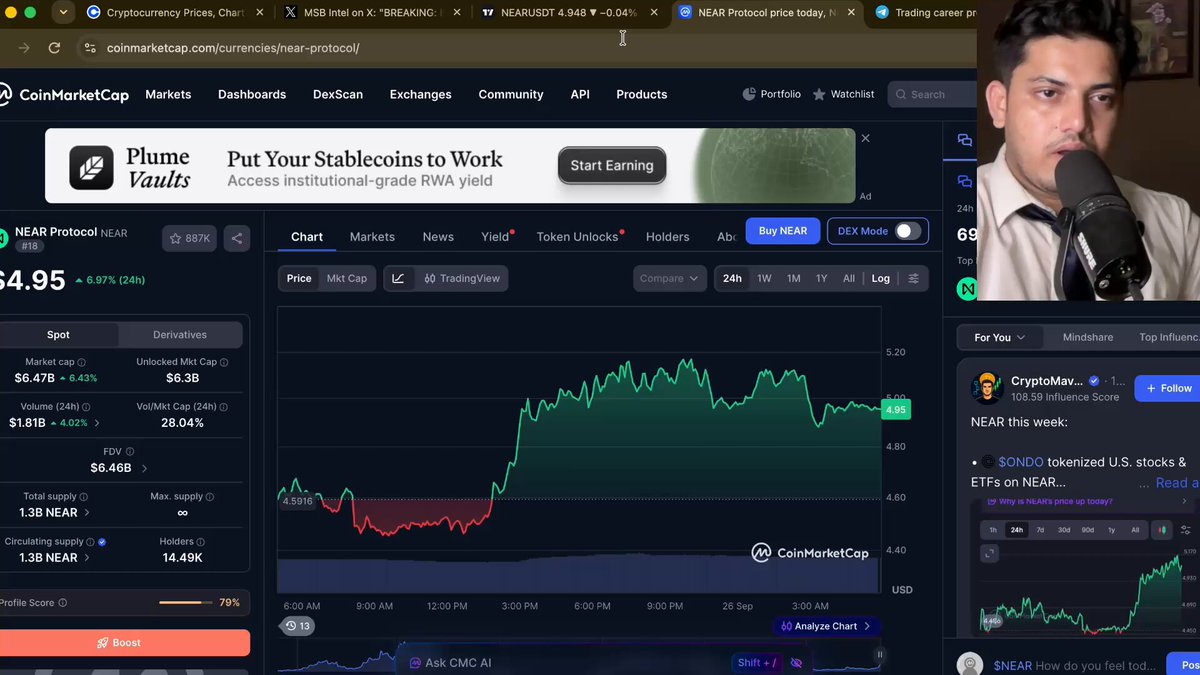Open the tab list chevron button

[x=63, y=13]
